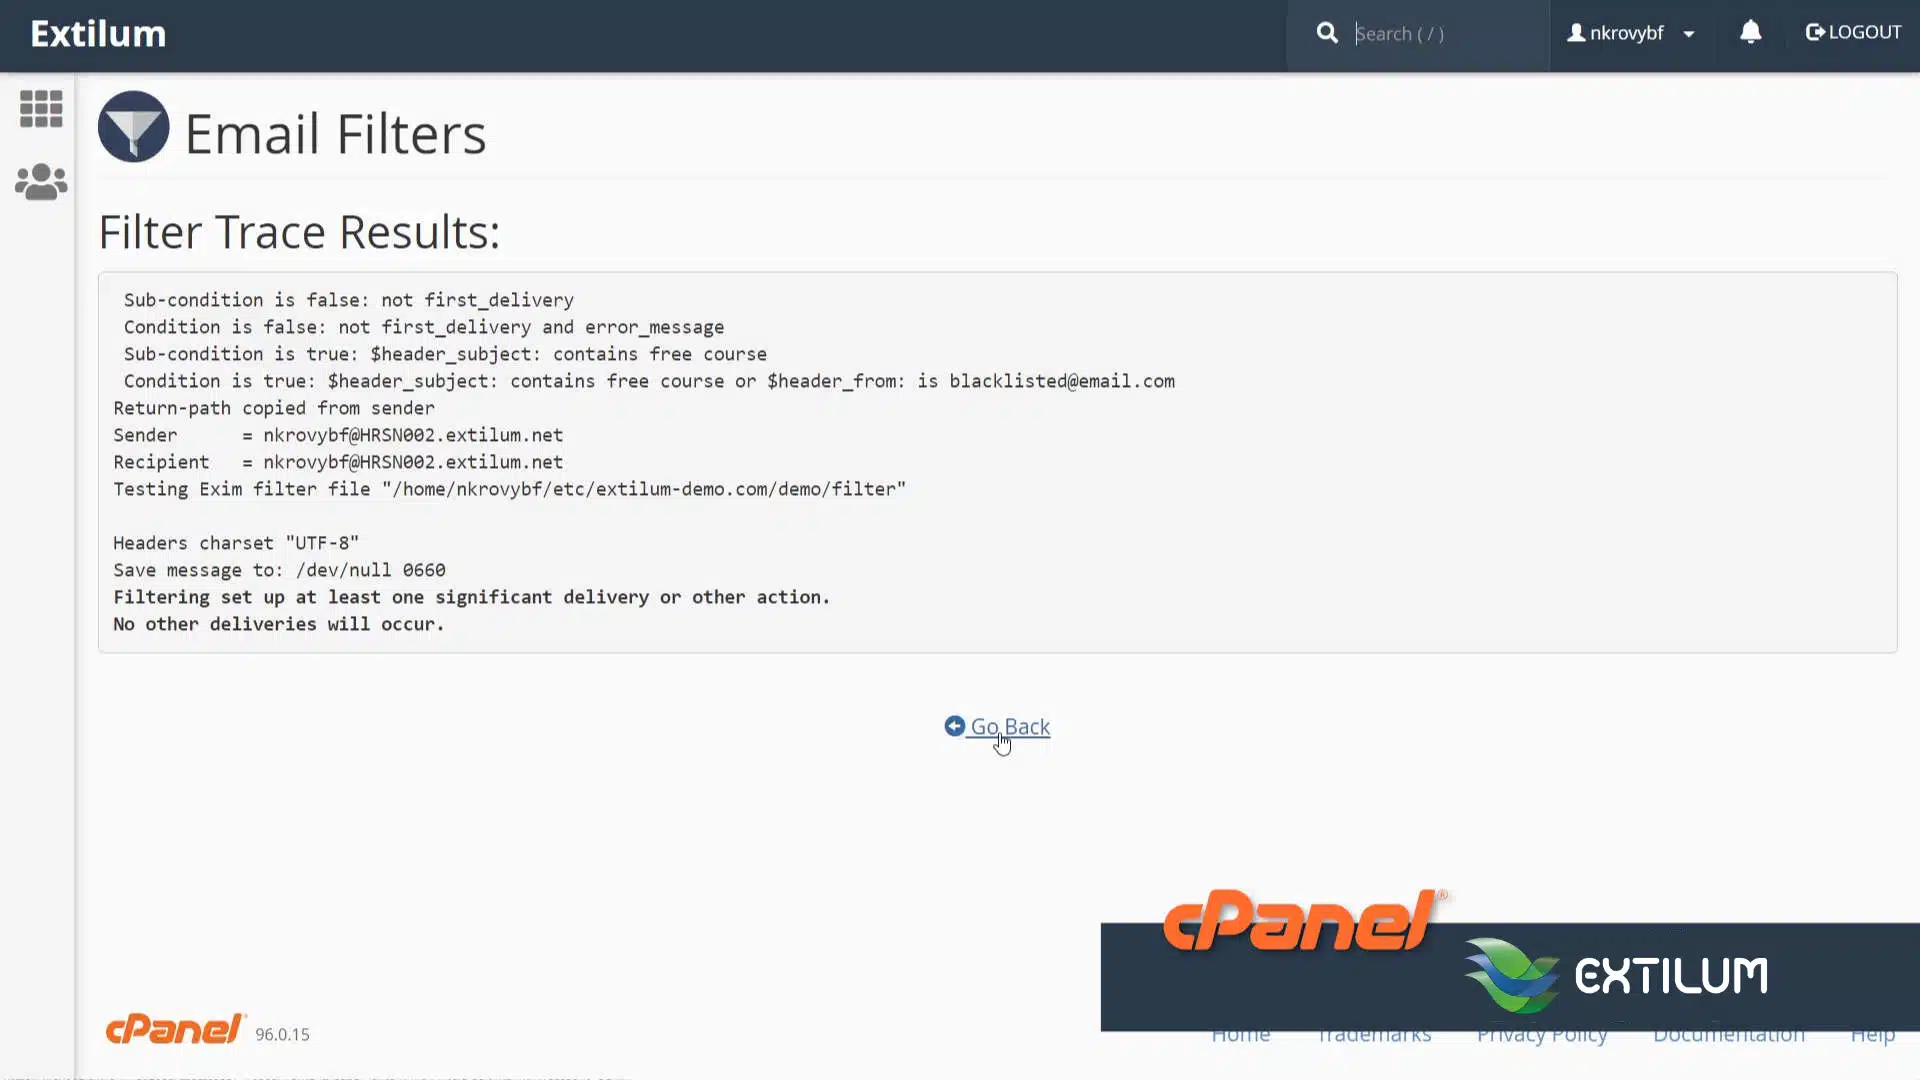1920x1080 pixels.
Task: Click the 'Email Filters' page heading
Action: pyautogui.click(x=335, y=134)
